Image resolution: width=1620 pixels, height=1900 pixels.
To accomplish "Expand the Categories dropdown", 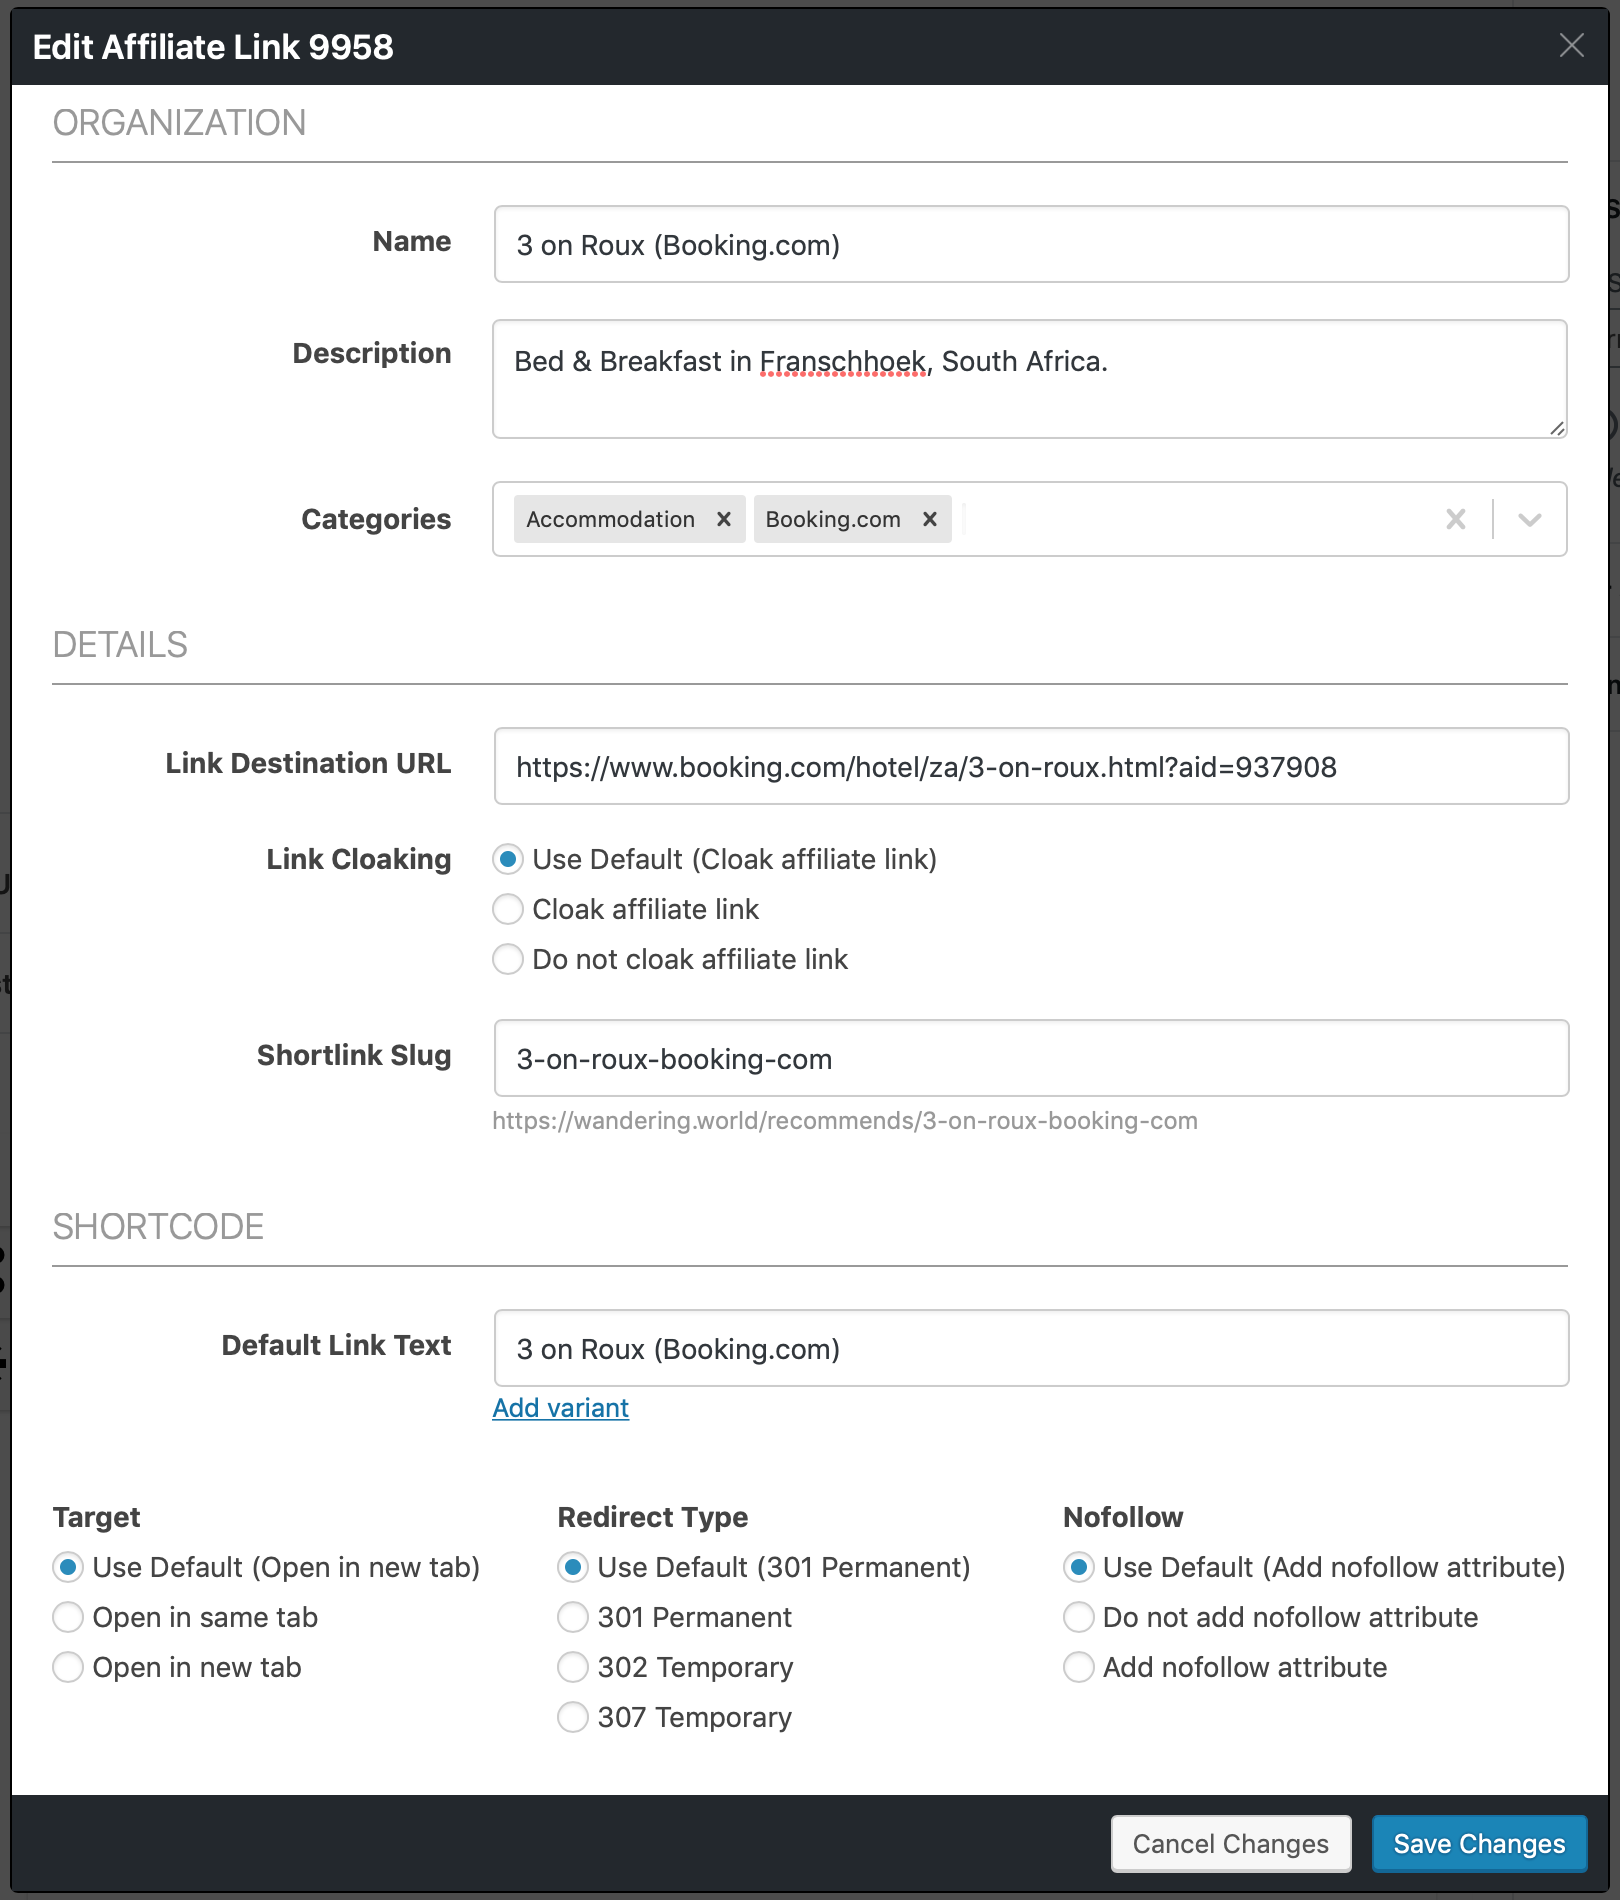I will click(1529, 519).
